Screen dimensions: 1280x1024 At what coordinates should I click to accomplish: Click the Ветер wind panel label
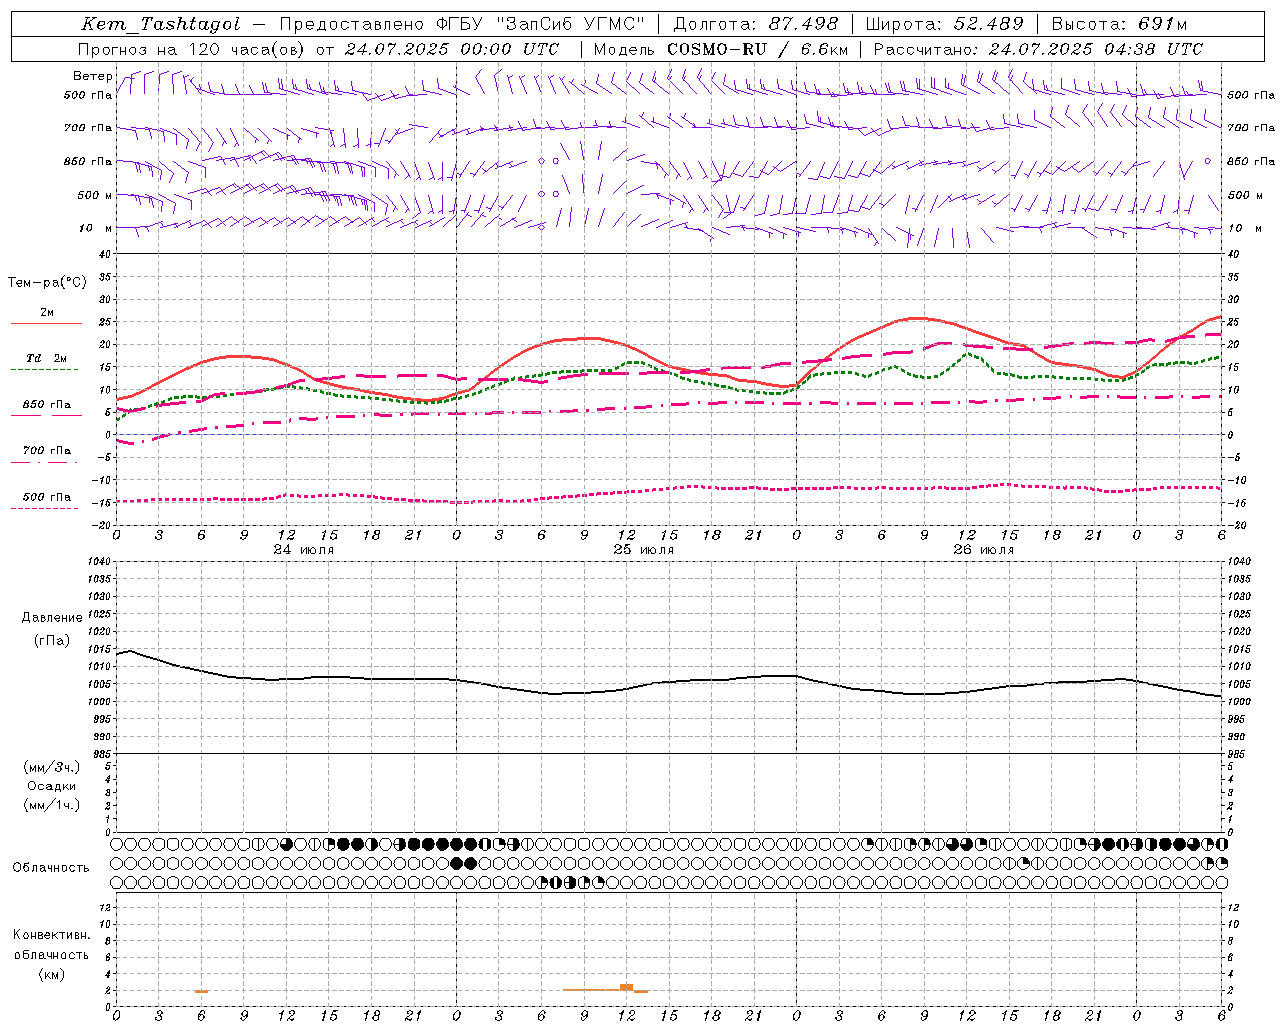point(92,76)
